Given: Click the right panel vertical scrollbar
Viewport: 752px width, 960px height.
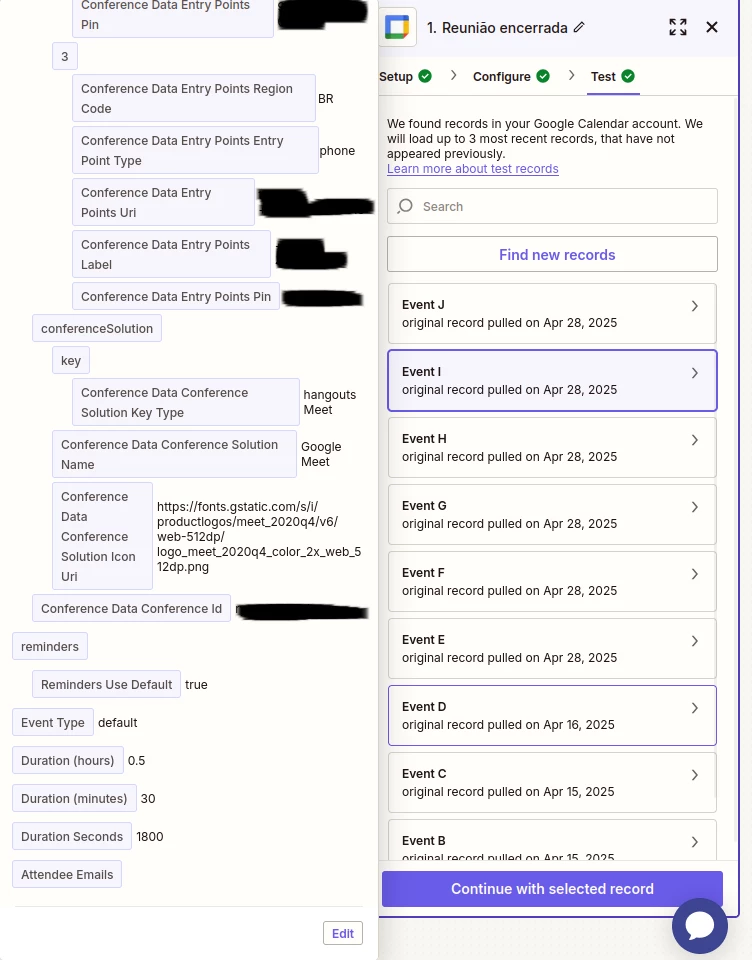Looking at the screenshot, I should coord(735,469).
